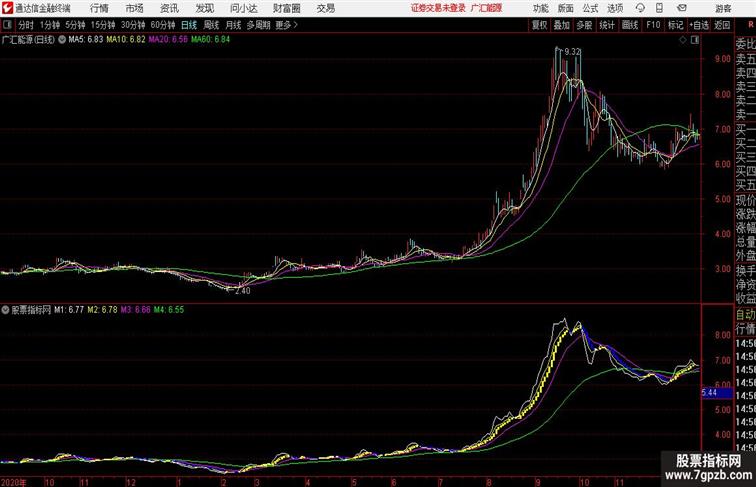Open the 市场 menu
756x487 pixels.
point(135,8)
